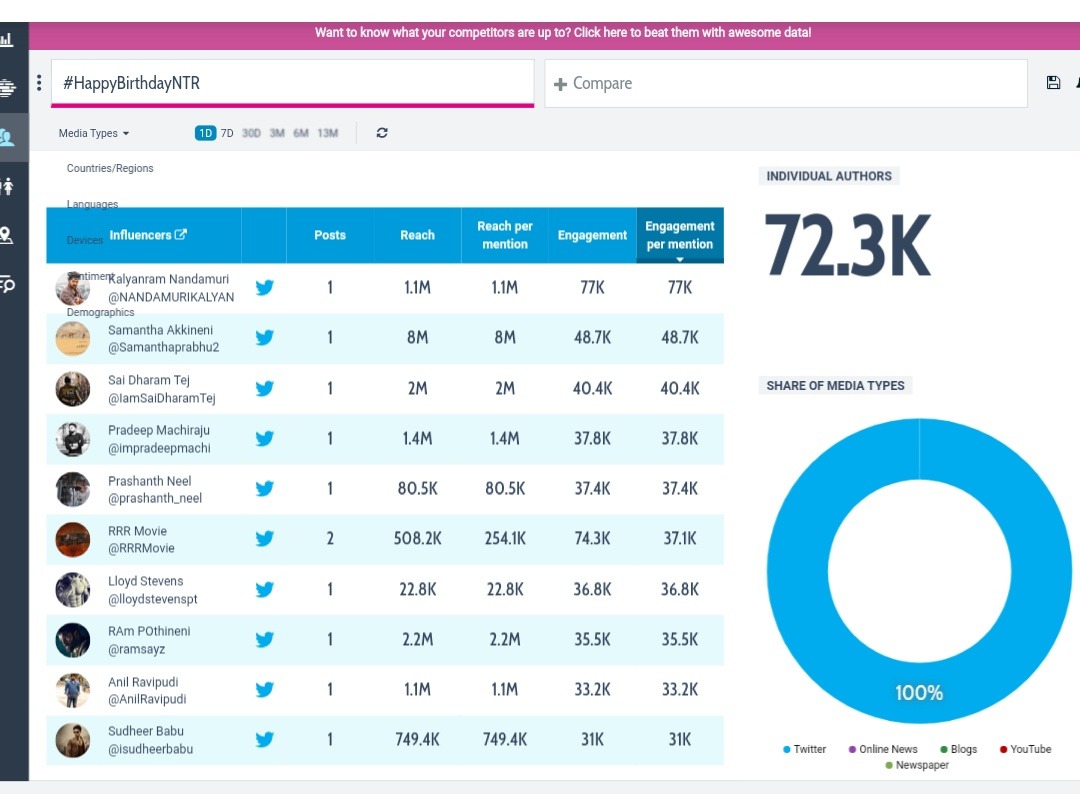Open @impradeepmachi handle link
The image size is (1080, 794).
click(159, 448)
